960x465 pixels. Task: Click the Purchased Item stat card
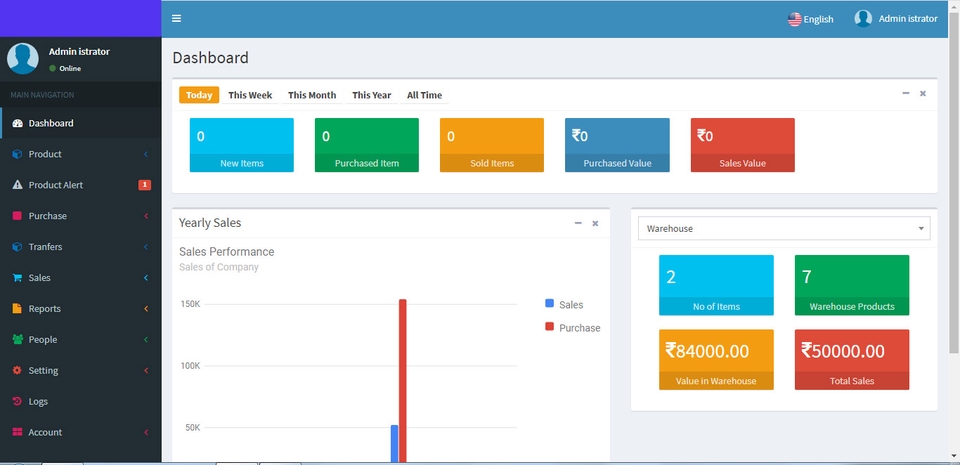click(367, 145)
